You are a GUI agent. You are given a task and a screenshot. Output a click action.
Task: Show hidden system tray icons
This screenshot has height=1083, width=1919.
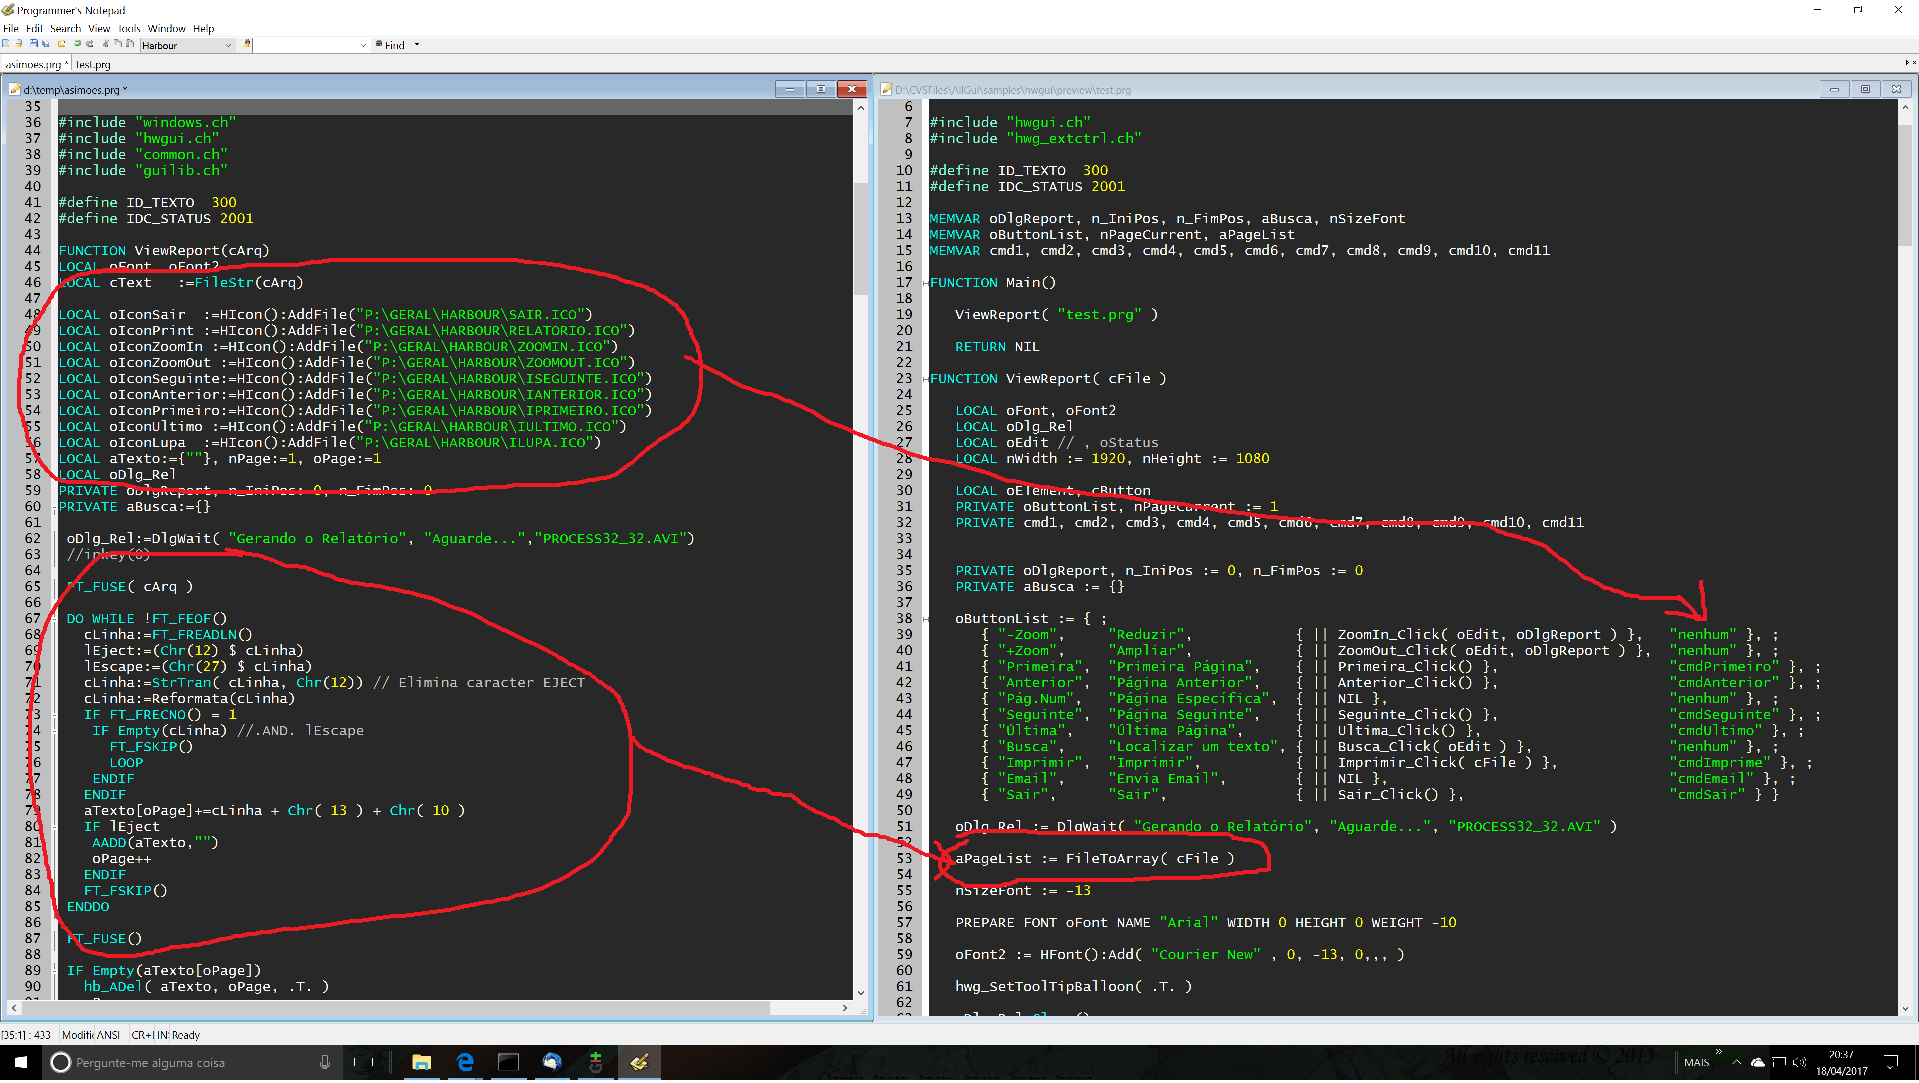tap(1736, 1062)
